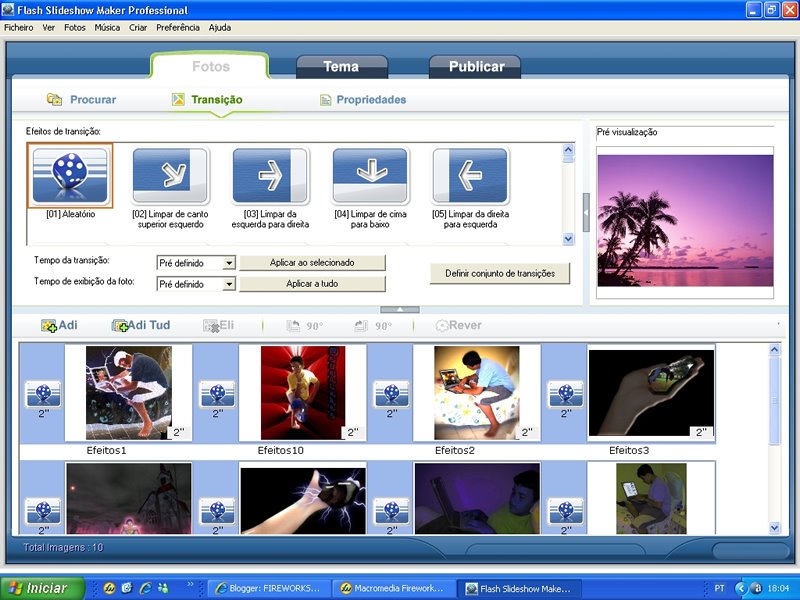Image resolution: width=800 pixels, height=600 pixels.
Task: Click the Adi add photo icon
Action: click(x=49, y=326)
